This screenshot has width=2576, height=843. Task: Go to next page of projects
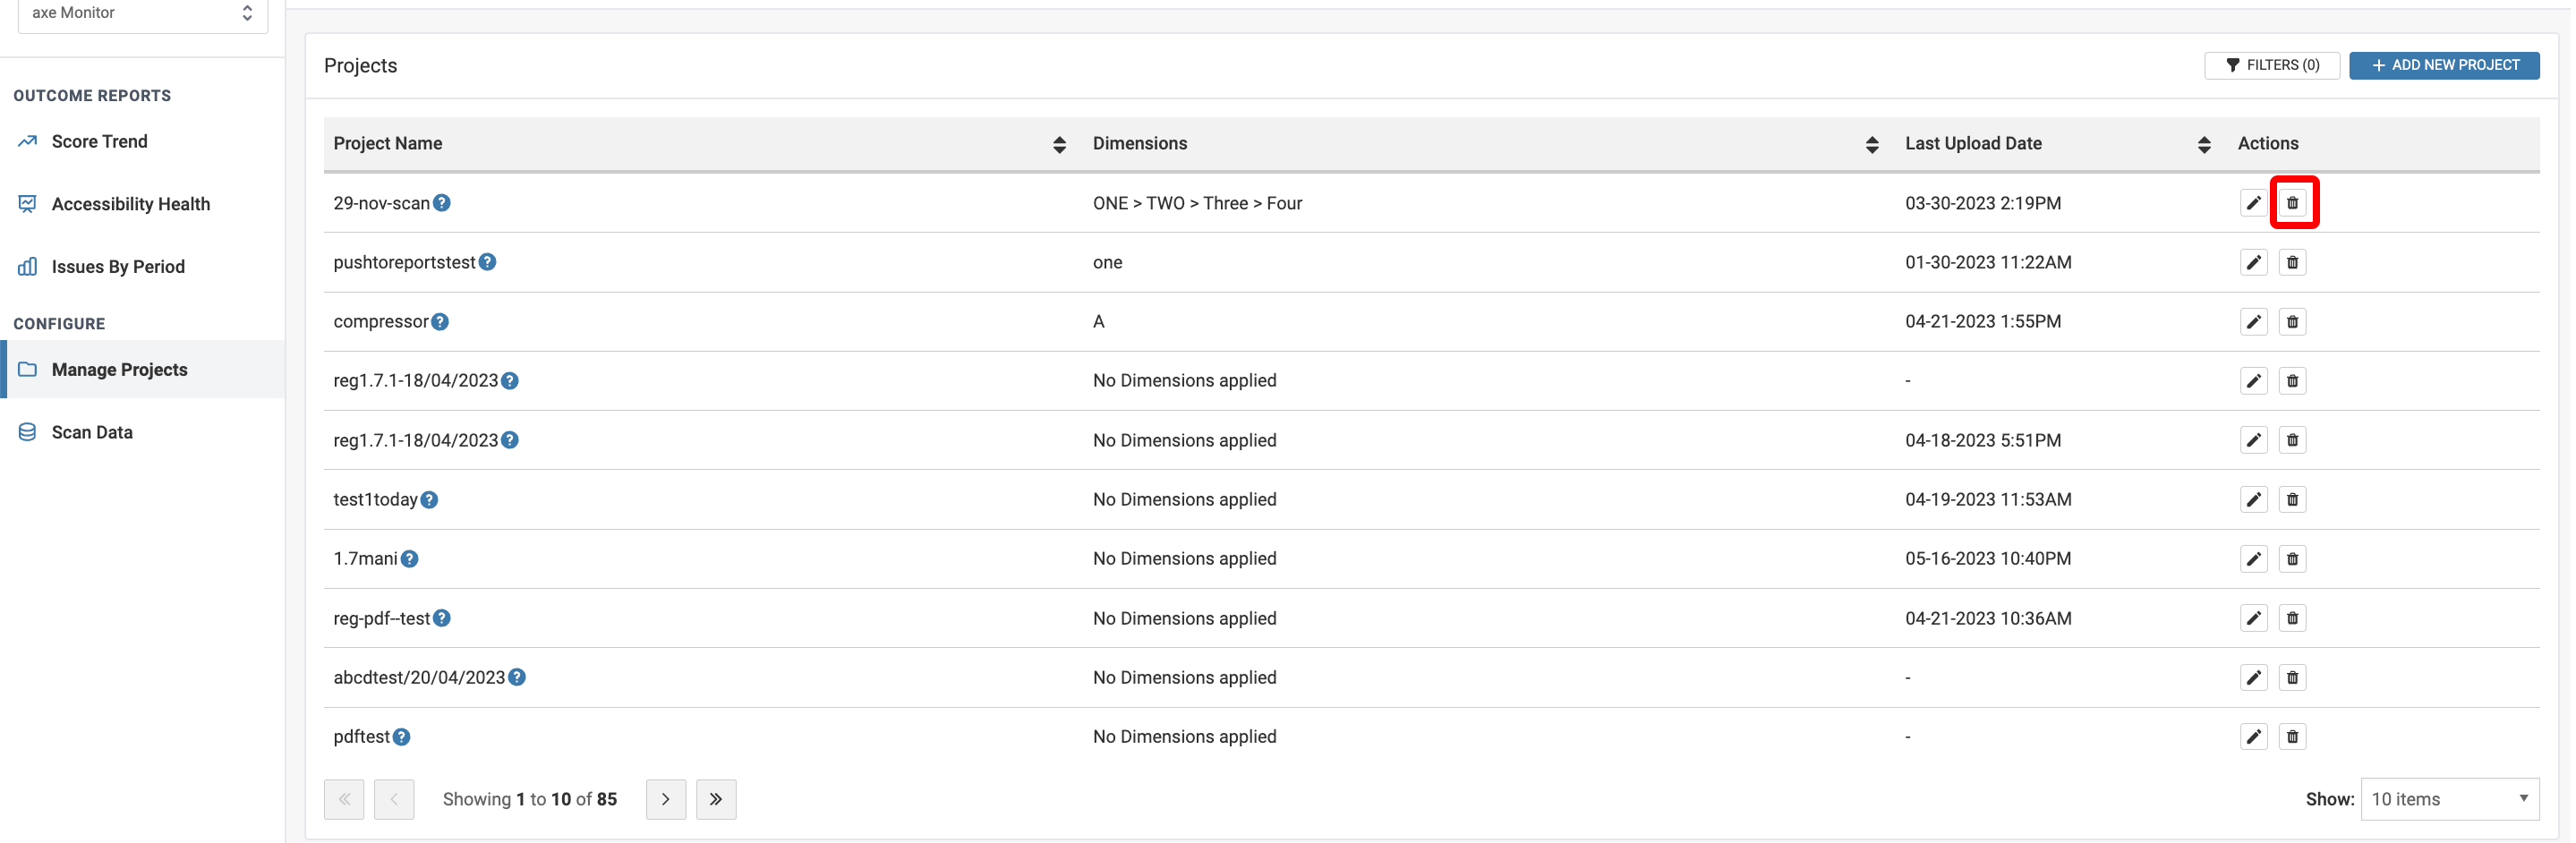[665, 799]
